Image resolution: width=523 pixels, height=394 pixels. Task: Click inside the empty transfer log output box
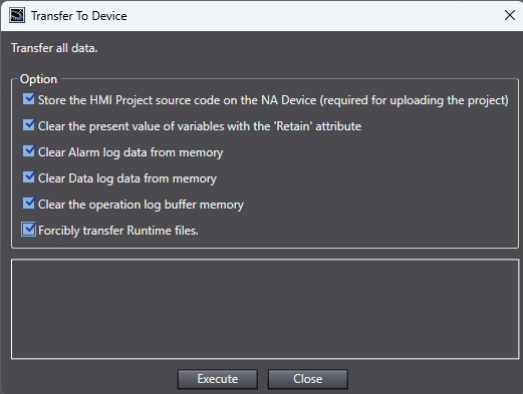click(x=265, y=309)
